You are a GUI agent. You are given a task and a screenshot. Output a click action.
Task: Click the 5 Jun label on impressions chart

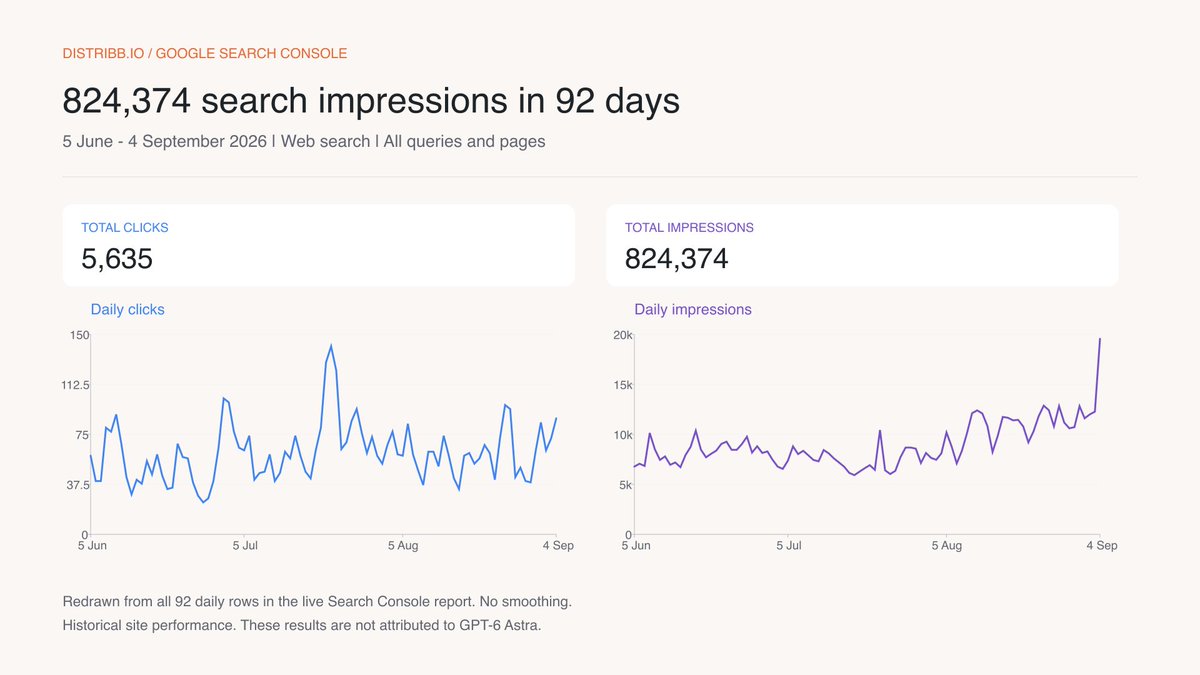(635, 546)
